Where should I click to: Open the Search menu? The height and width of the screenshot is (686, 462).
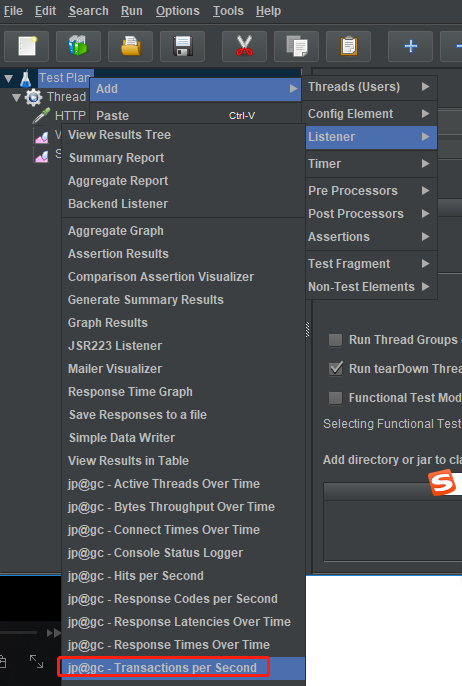[x=88, y=11]
